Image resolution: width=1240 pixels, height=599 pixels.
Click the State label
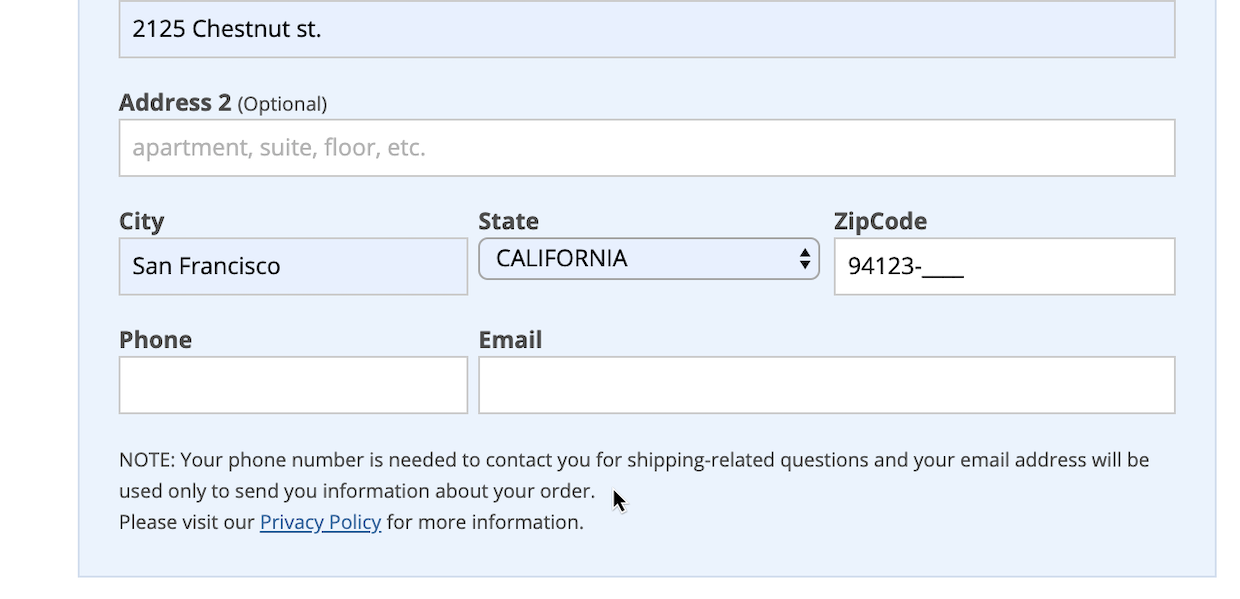(508, 221)
